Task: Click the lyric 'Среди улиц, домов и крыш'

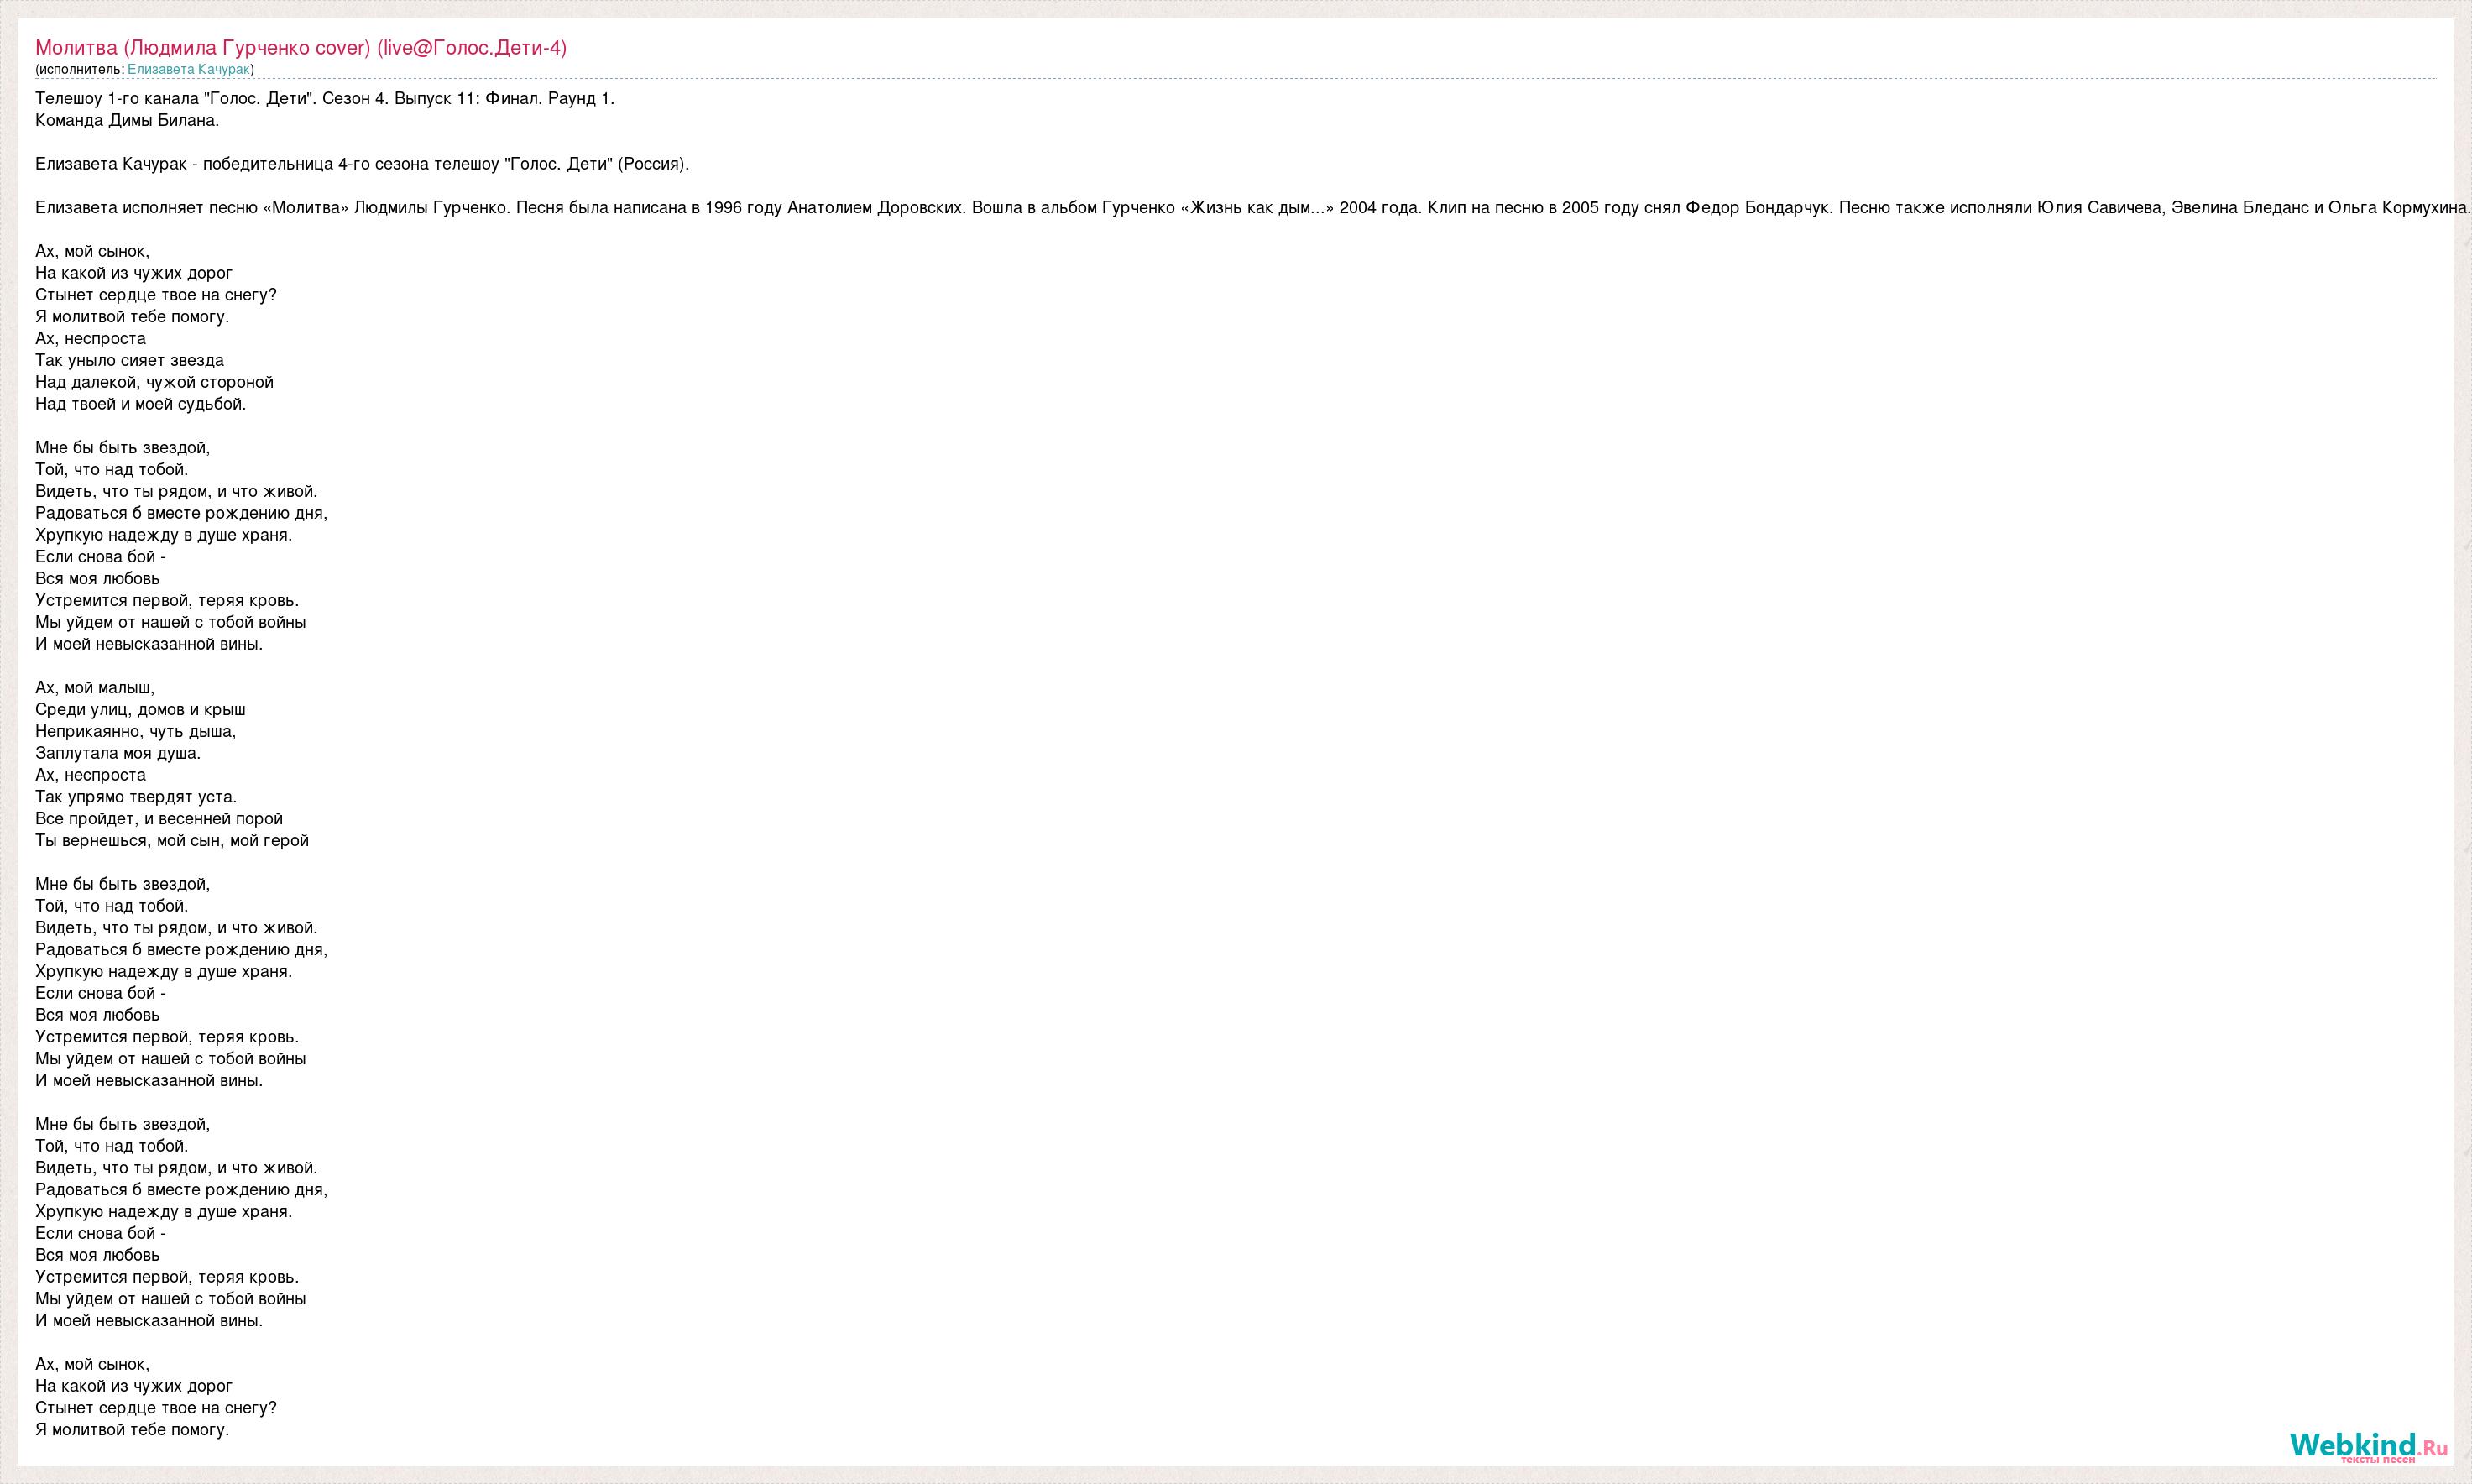Action: pos(140,710)
